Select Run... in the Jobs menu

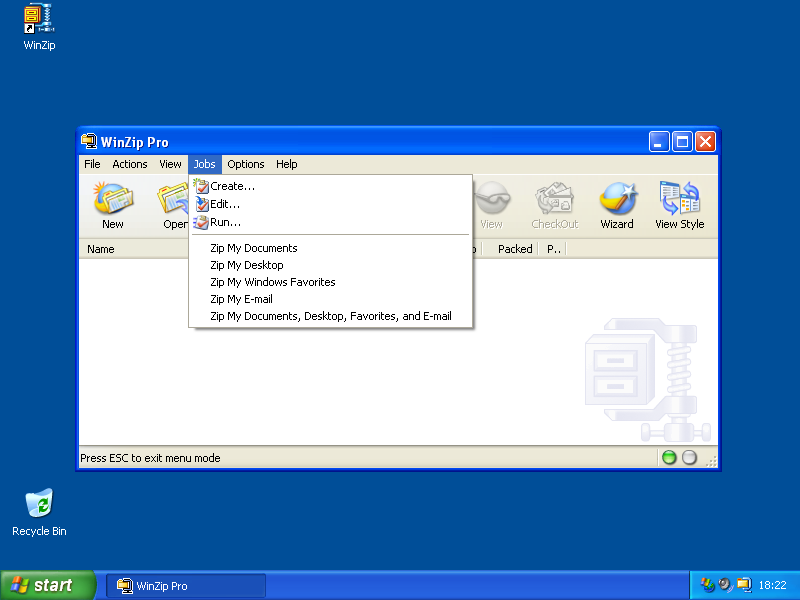coord(225,222)
